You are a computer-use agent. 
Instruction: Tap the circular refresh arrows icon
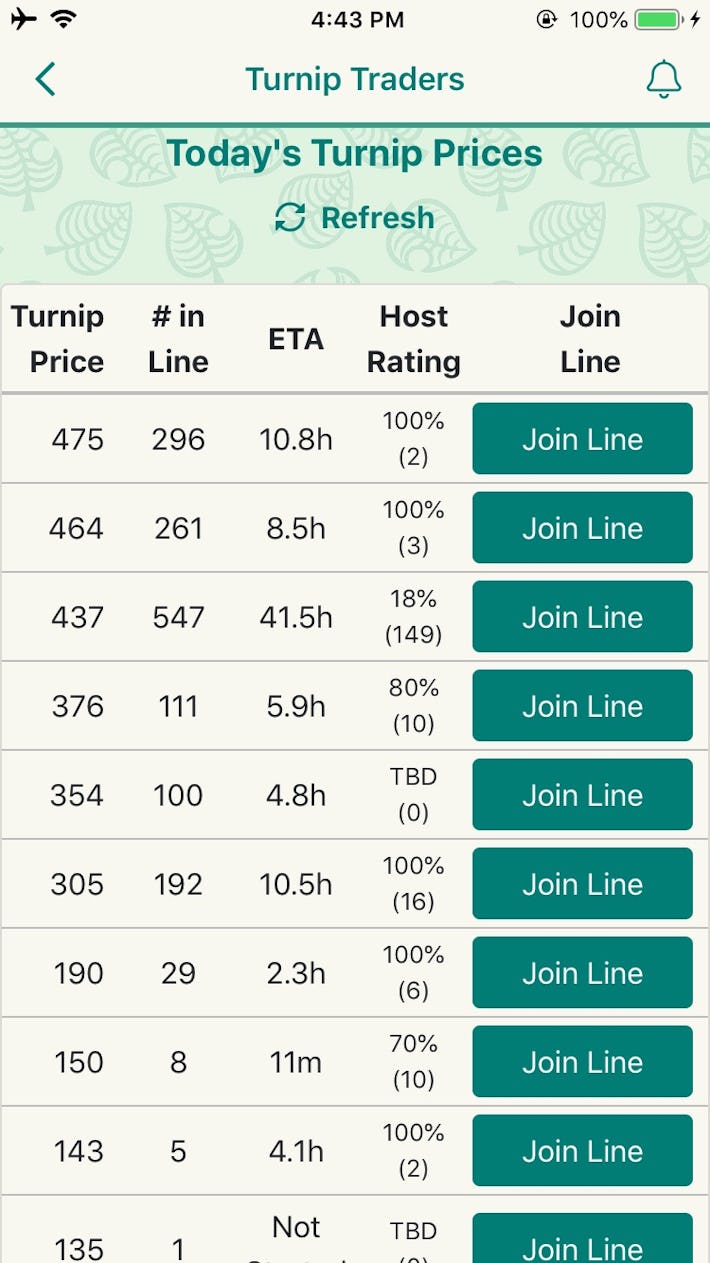pos(290,217)
